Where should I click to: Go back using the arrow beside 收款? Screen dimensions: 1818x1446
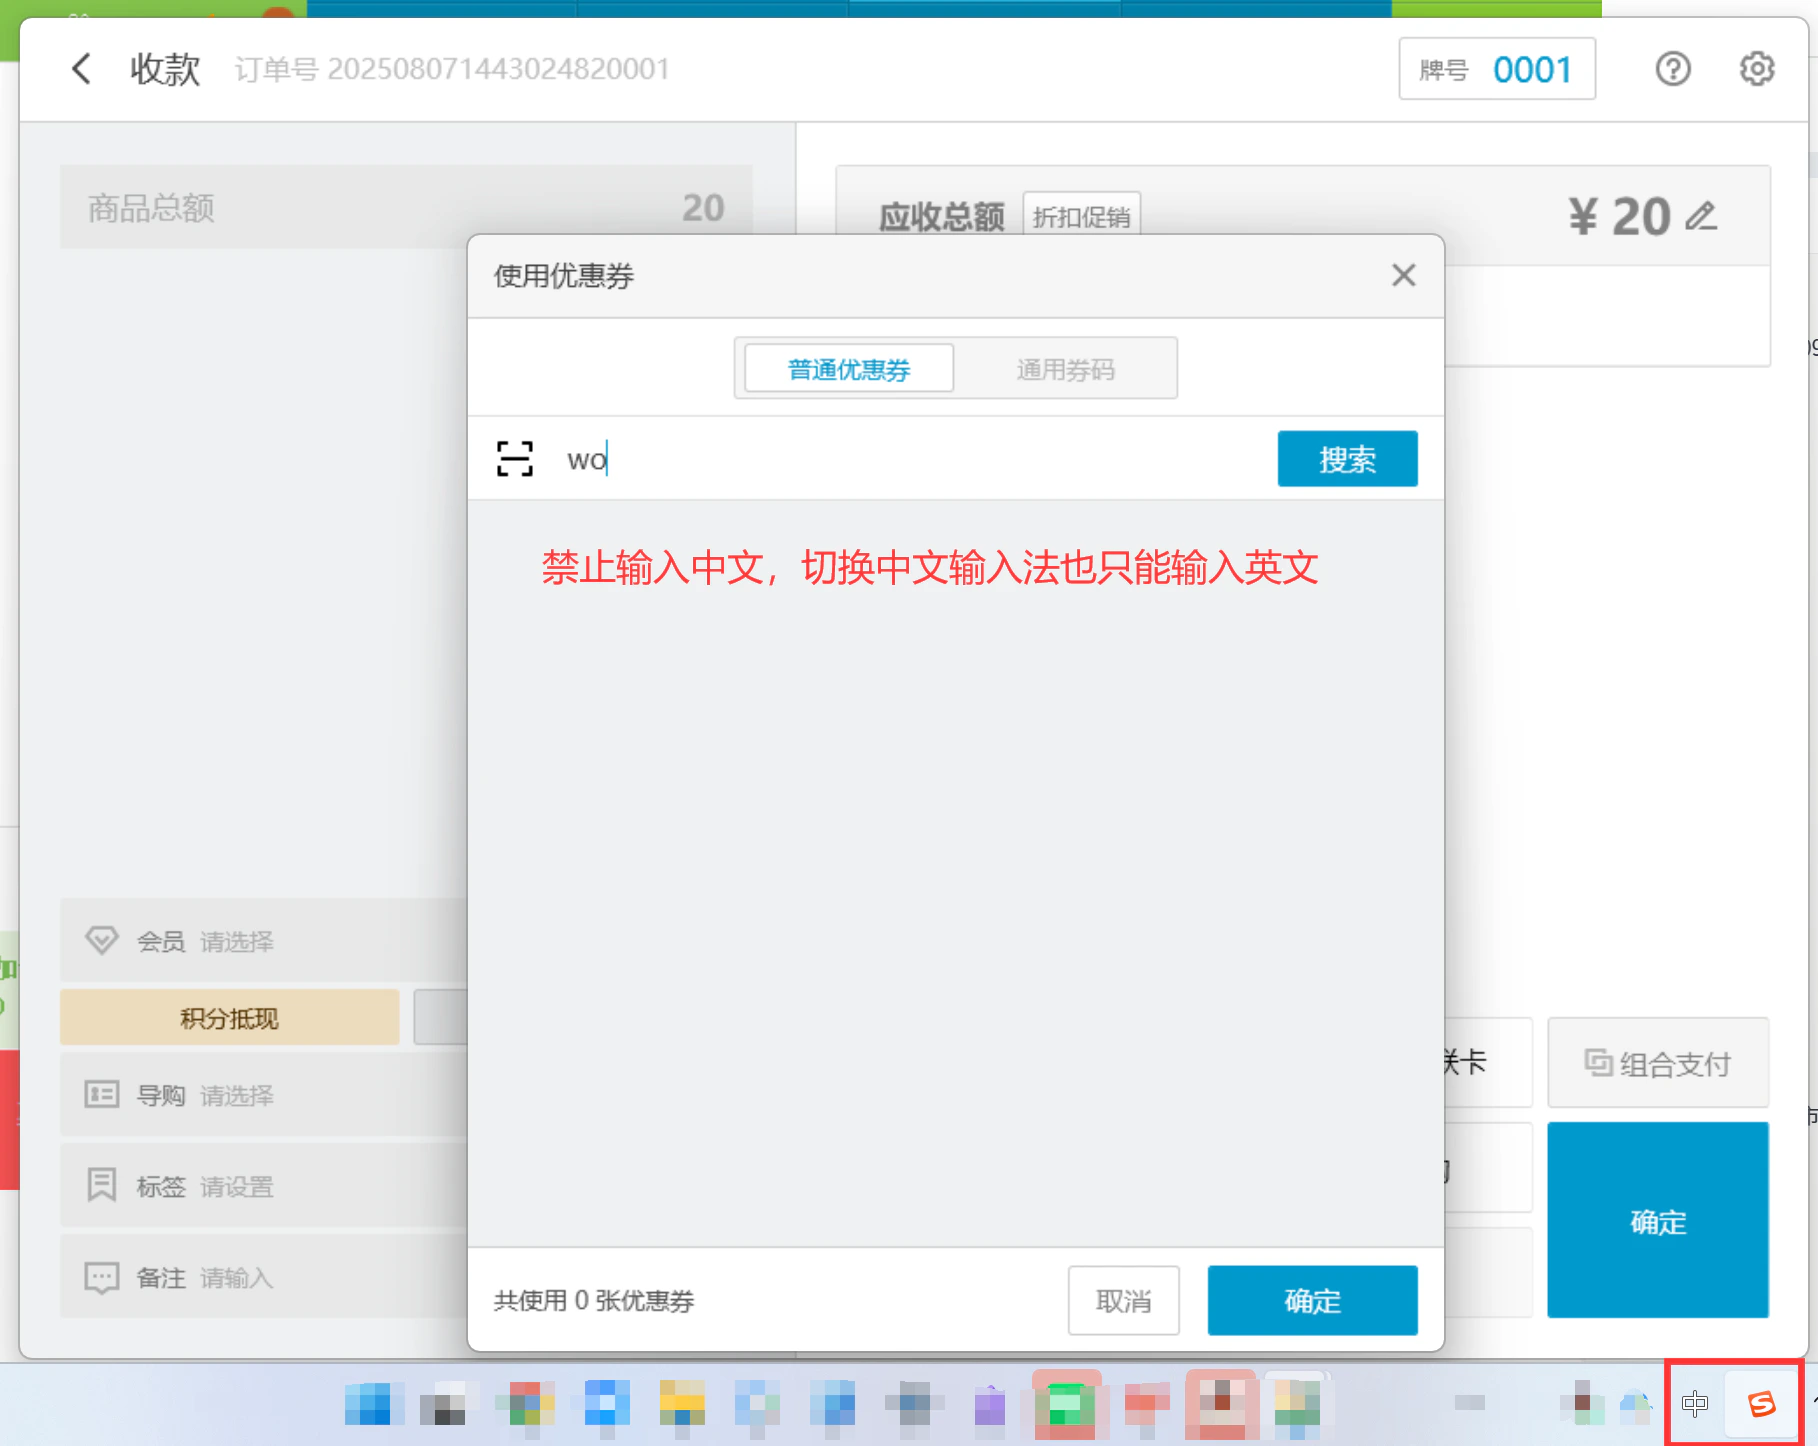point(82,69)
